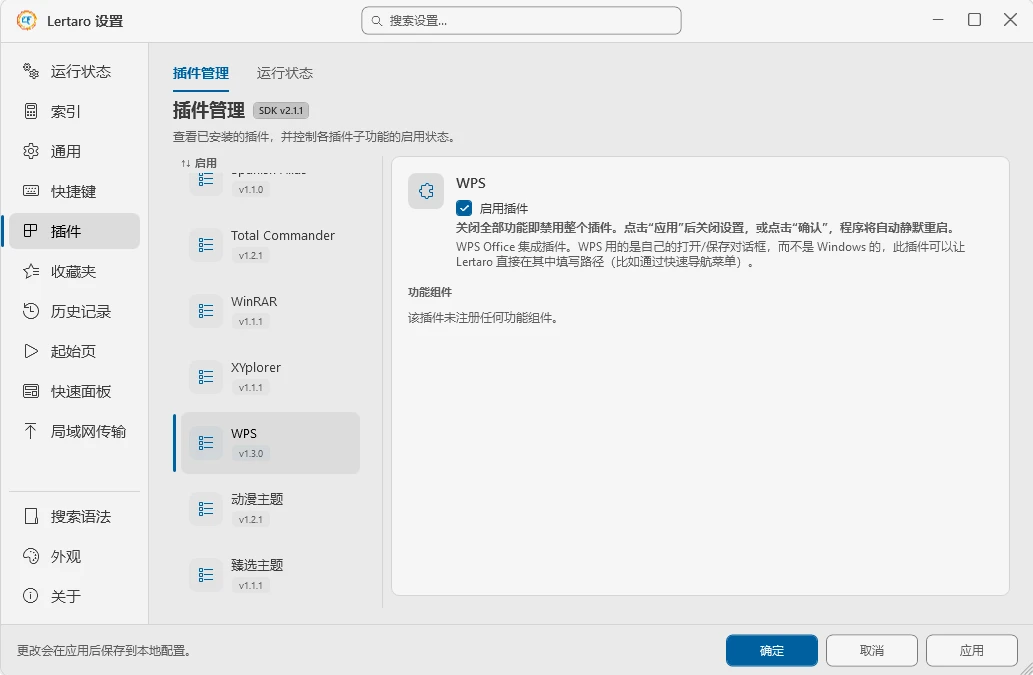Select the 臻选主题 plugin name
The height and width of the screenshot is (675, 1033).
click(x=257, y=565)
